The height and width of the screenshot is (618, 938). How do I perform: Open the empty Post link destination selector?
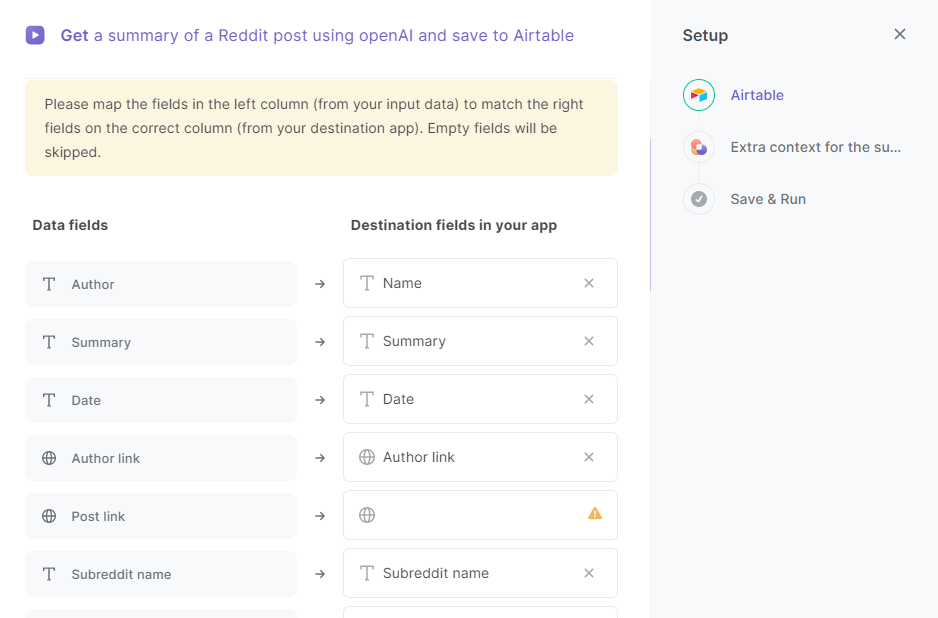coord(470,514)
